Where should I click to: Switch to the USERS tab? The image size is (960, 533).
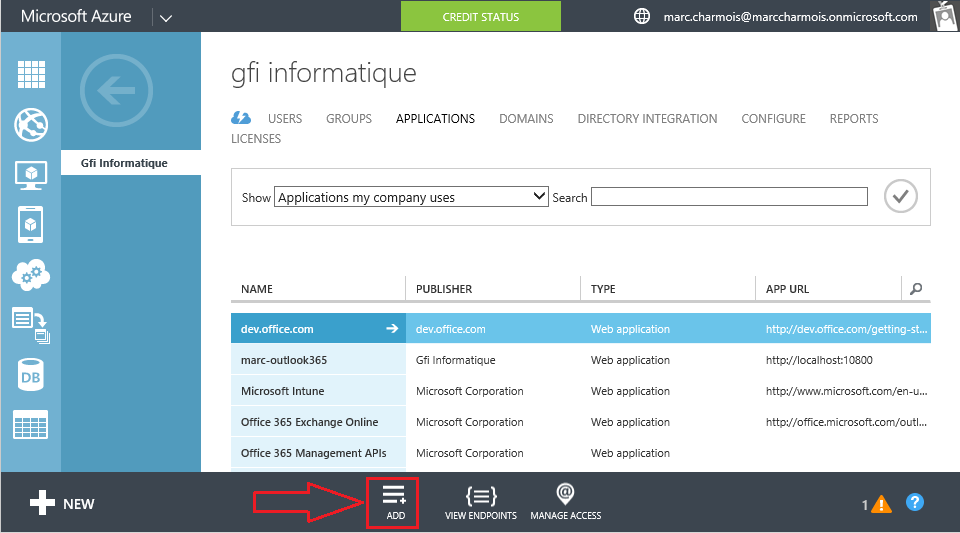coord(285,119)
